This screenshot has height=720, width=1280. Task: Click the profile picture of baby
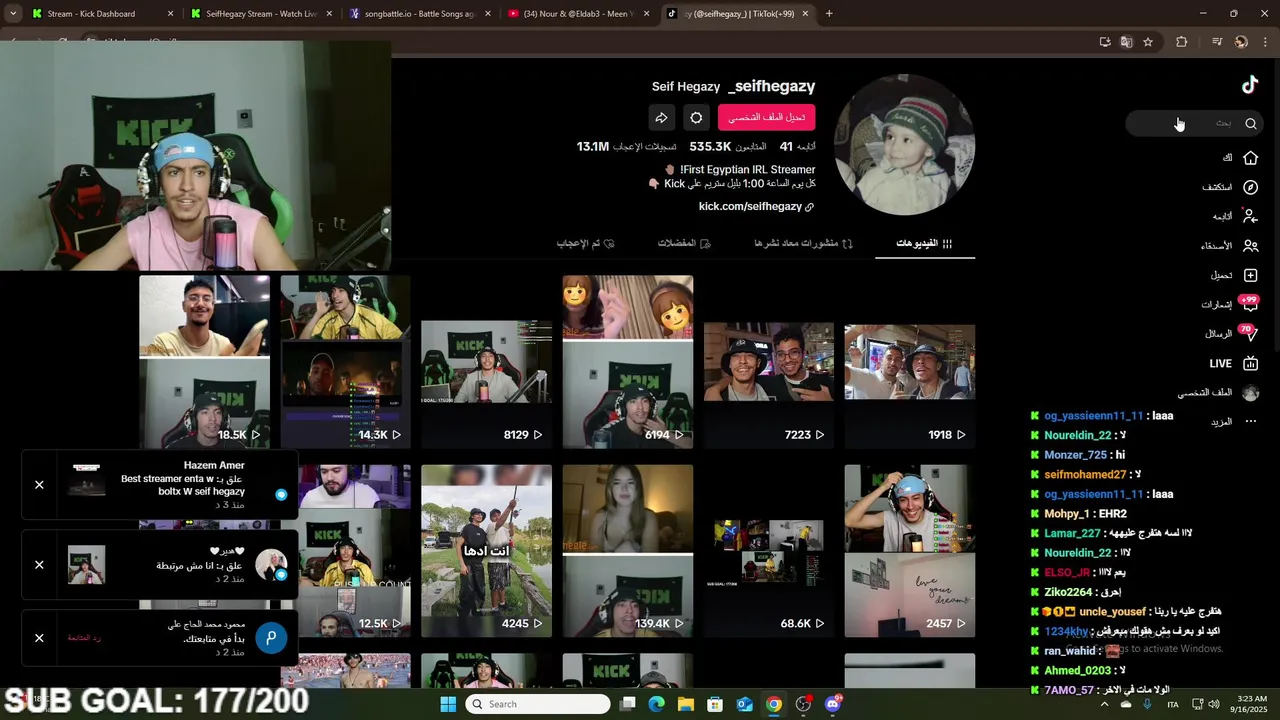pos(904,145)
